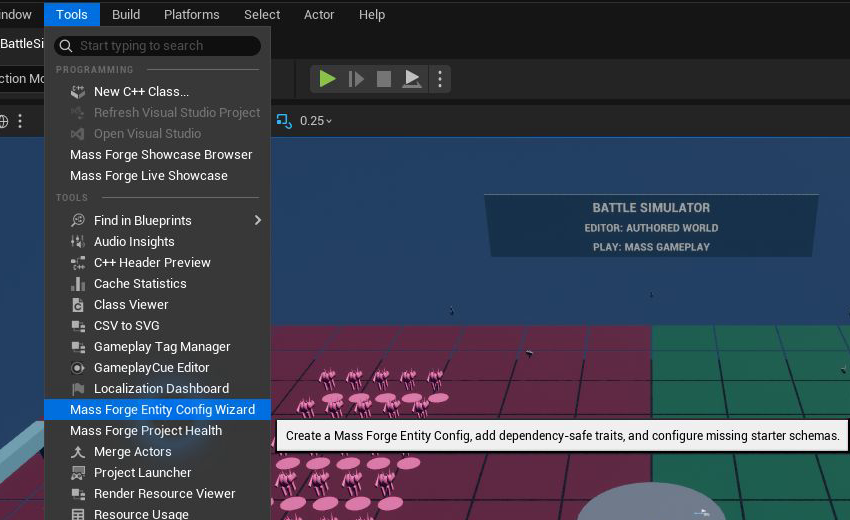This screenshot has width=850, height=520.
Task: Open the Select menu
Action: coord(262,15)
